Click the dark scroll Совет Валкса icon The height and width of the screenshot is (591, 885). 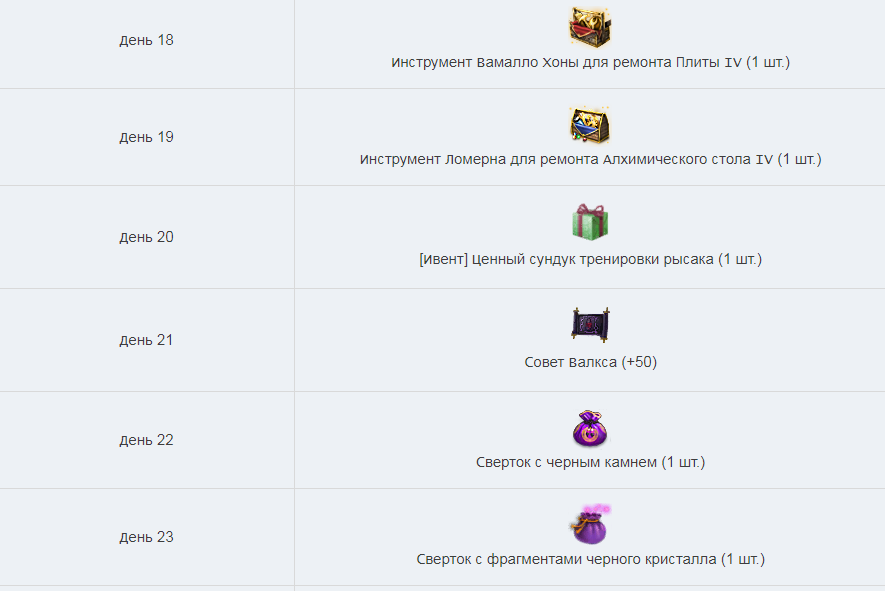click(590, 325)
